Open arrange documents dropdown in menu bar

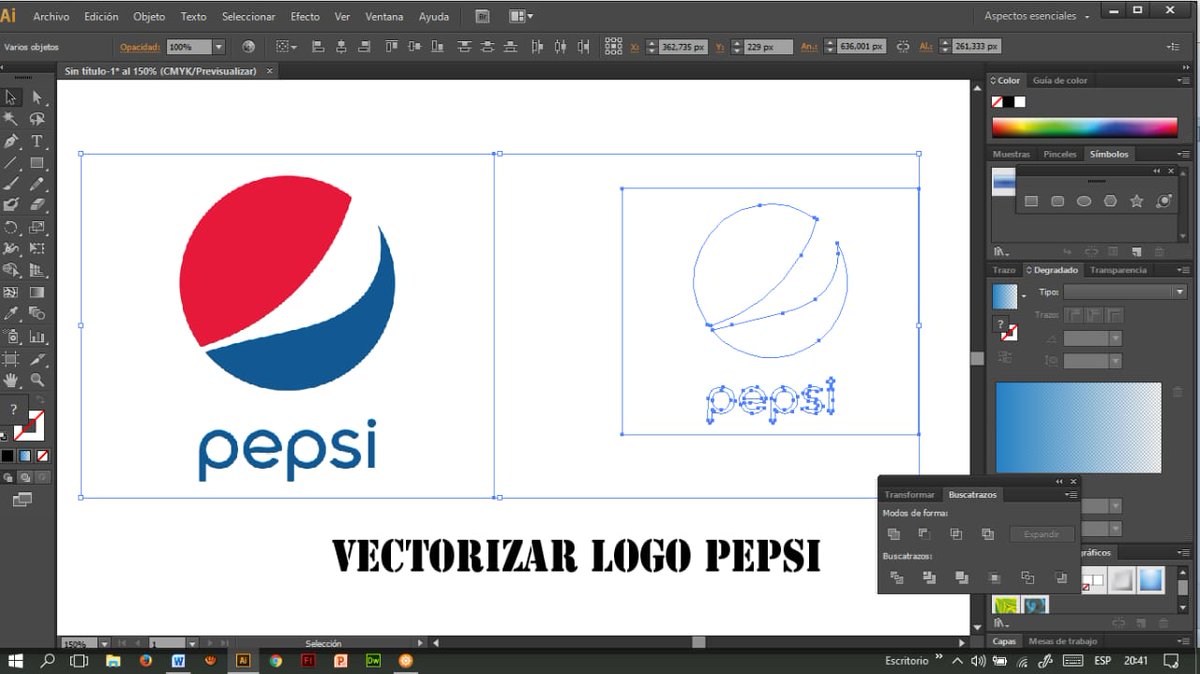(x=521, y=16)
